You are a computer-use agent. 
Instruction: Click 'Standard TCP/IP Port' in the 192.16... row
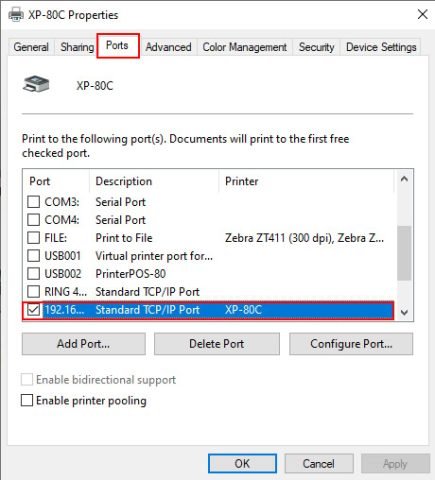click(x=148, y=310)
